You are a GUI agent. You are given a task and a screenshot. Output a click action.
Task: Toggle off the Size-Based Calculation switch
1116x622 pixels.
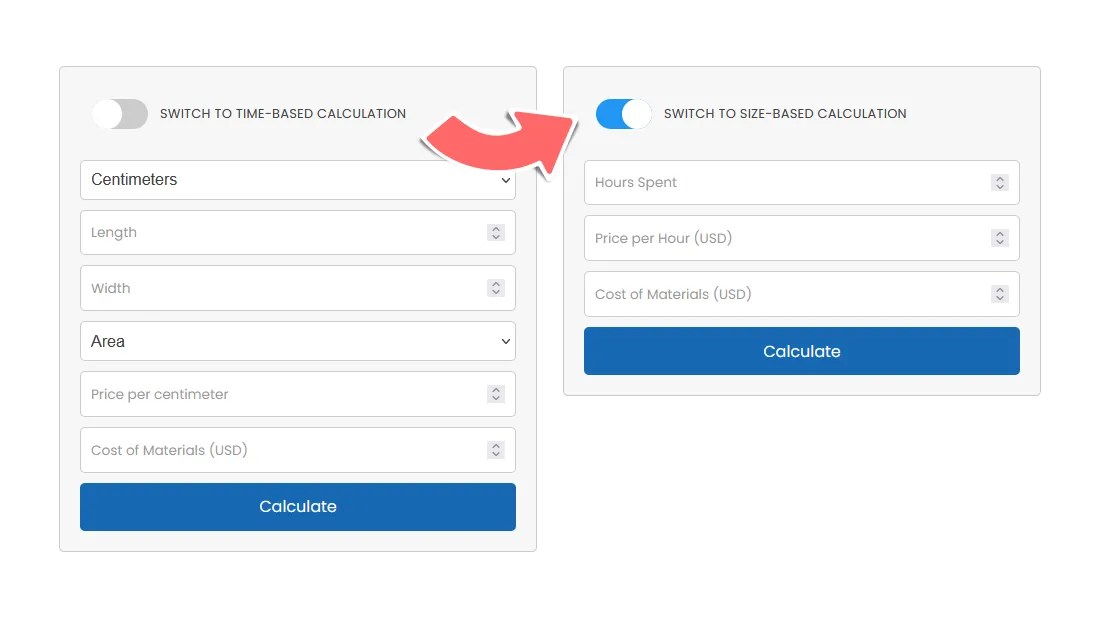[623, 114]
